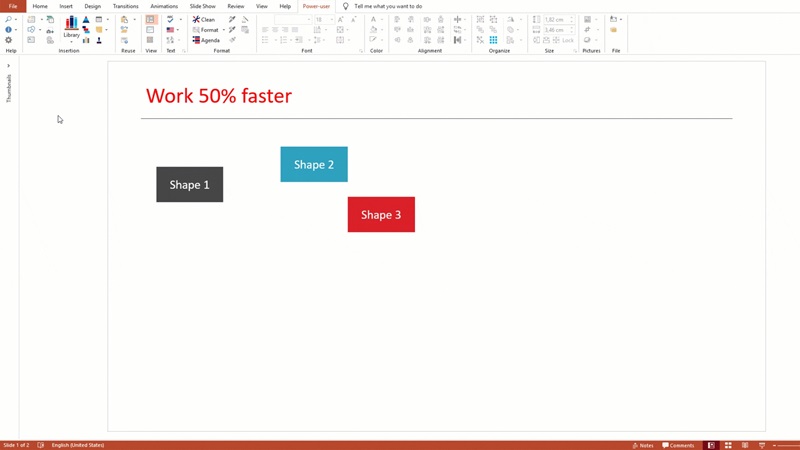Click the magnifier search icon
This screenshot has height=450, width=800.
(8, 19)
